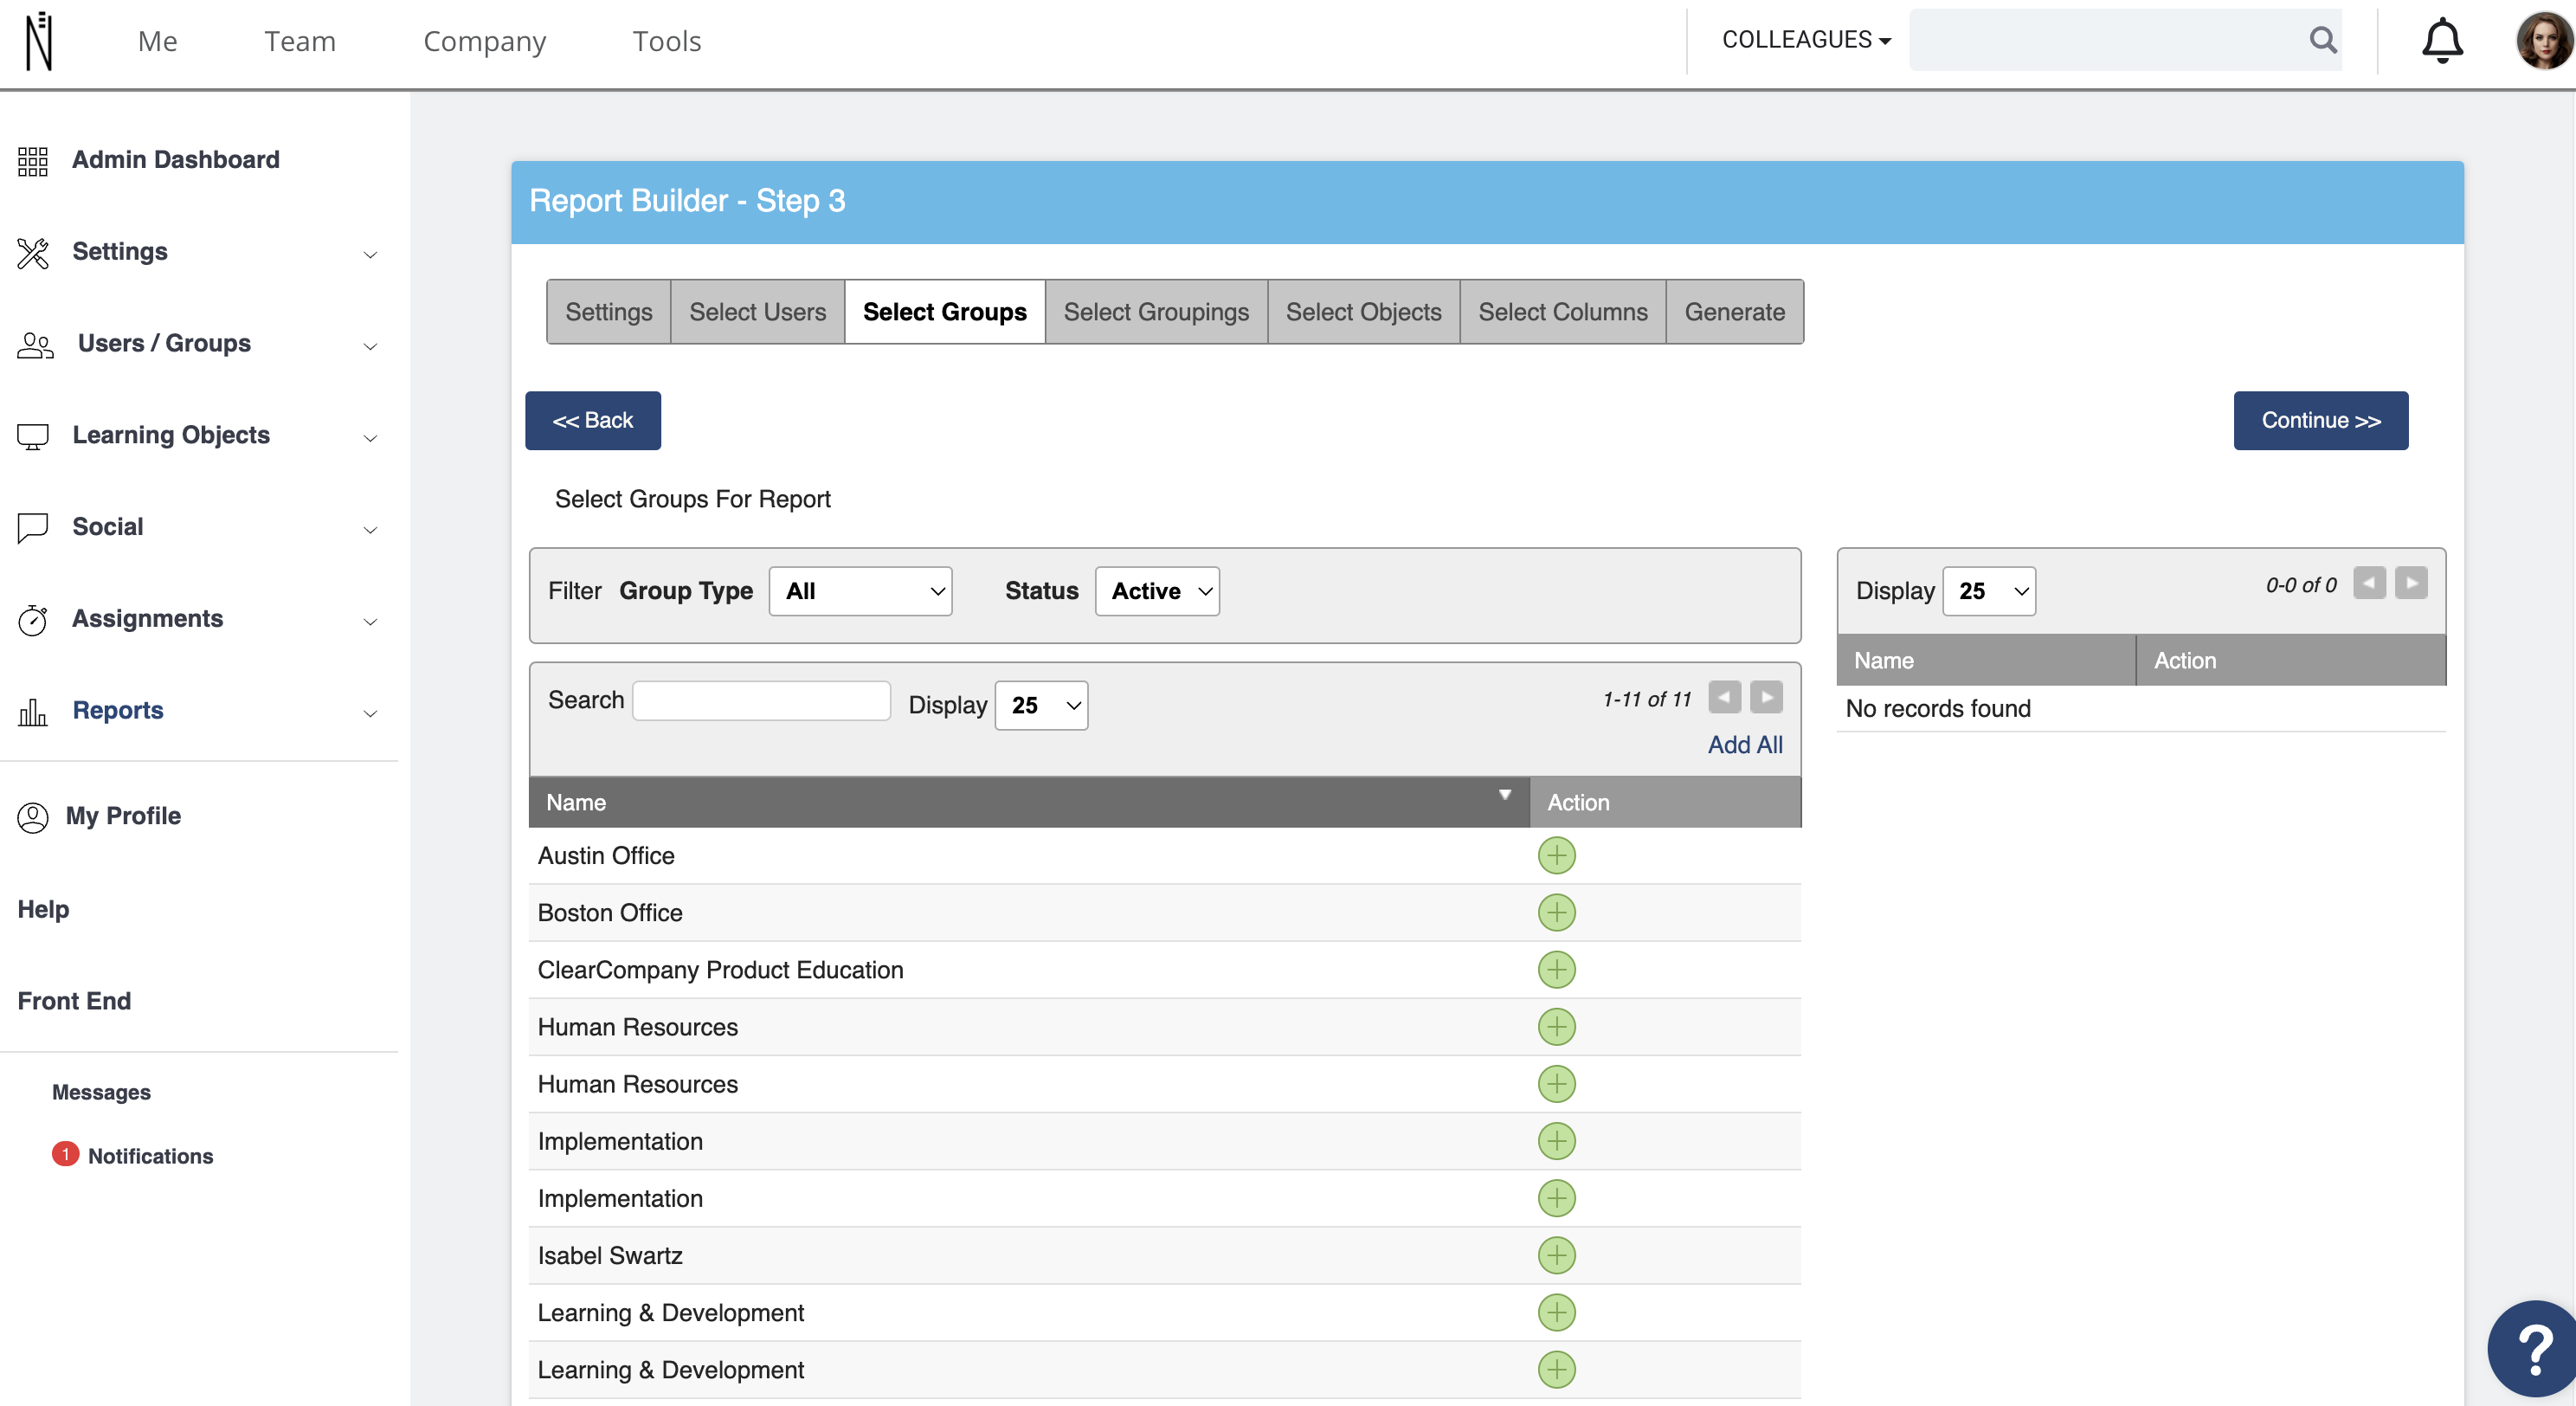2576x1406 pixels.
Task: Add Boston Office group to report
Action: 1556,912
